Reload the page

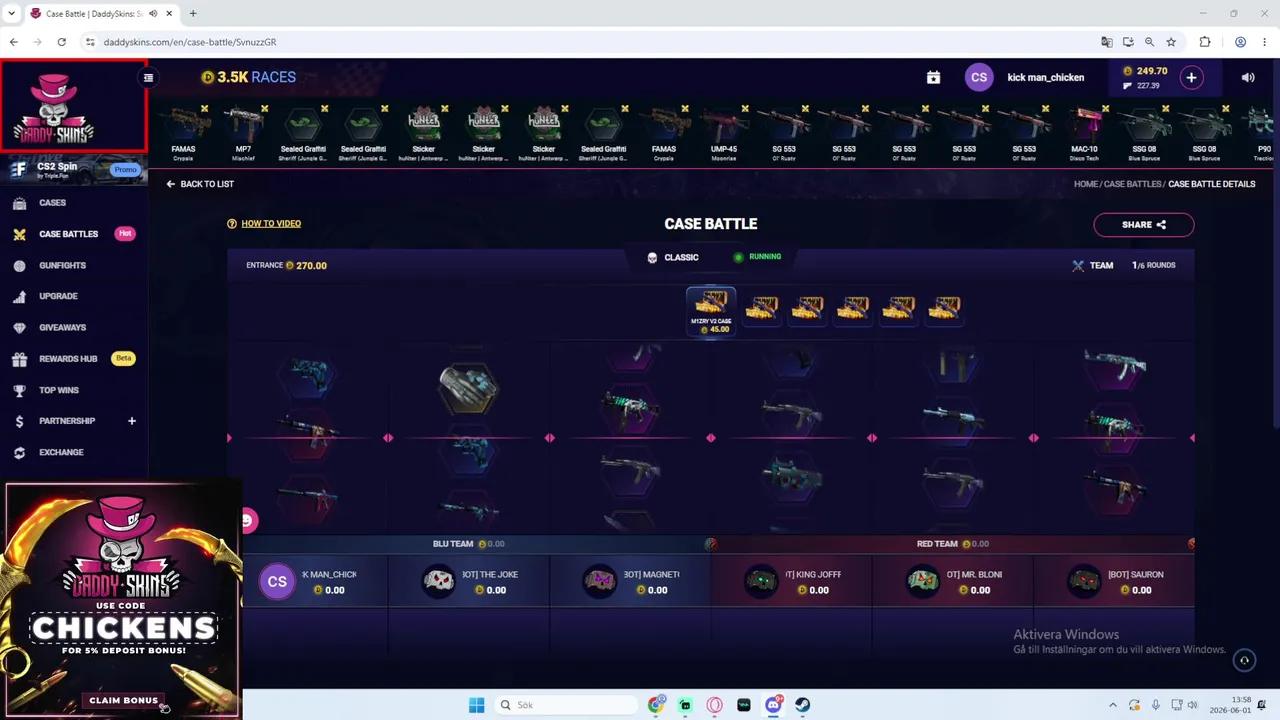point(62,42)
